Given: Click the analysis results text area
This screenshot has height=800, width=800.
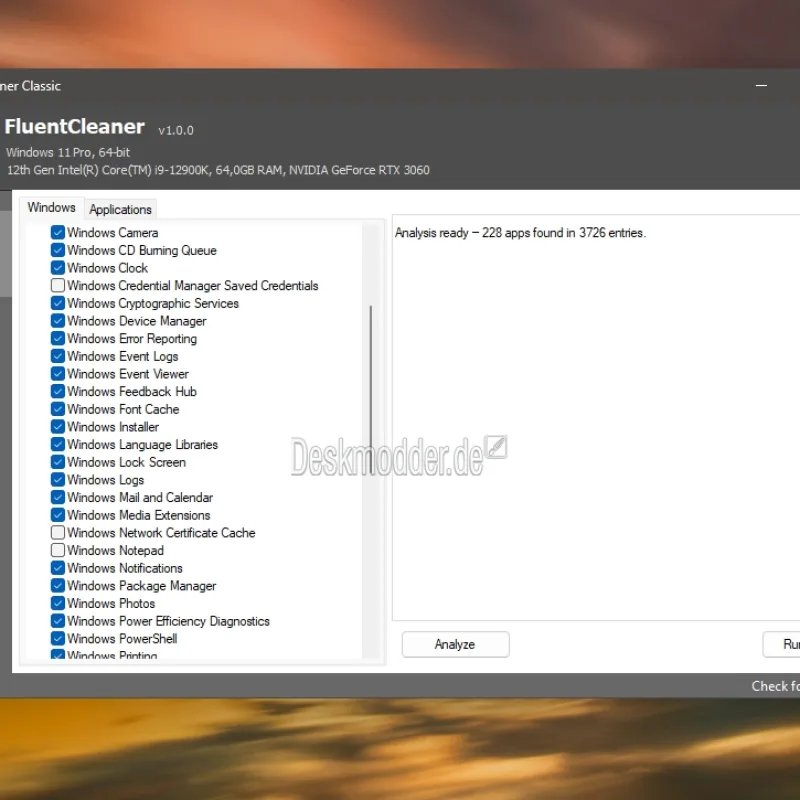Looking at the screenshot, I should coord(596,418).
